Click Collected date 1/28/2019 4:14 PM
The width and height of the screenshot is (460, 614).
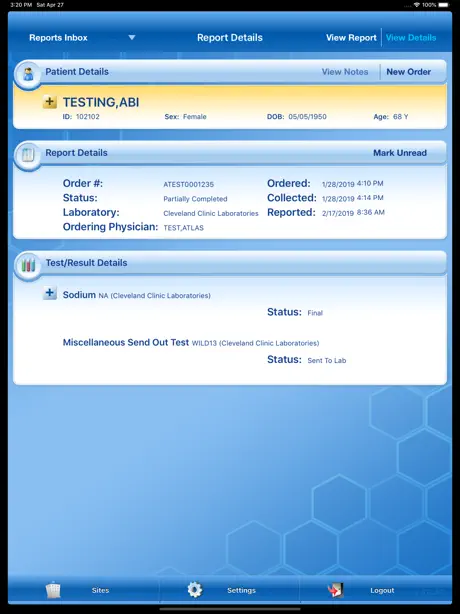352,198
